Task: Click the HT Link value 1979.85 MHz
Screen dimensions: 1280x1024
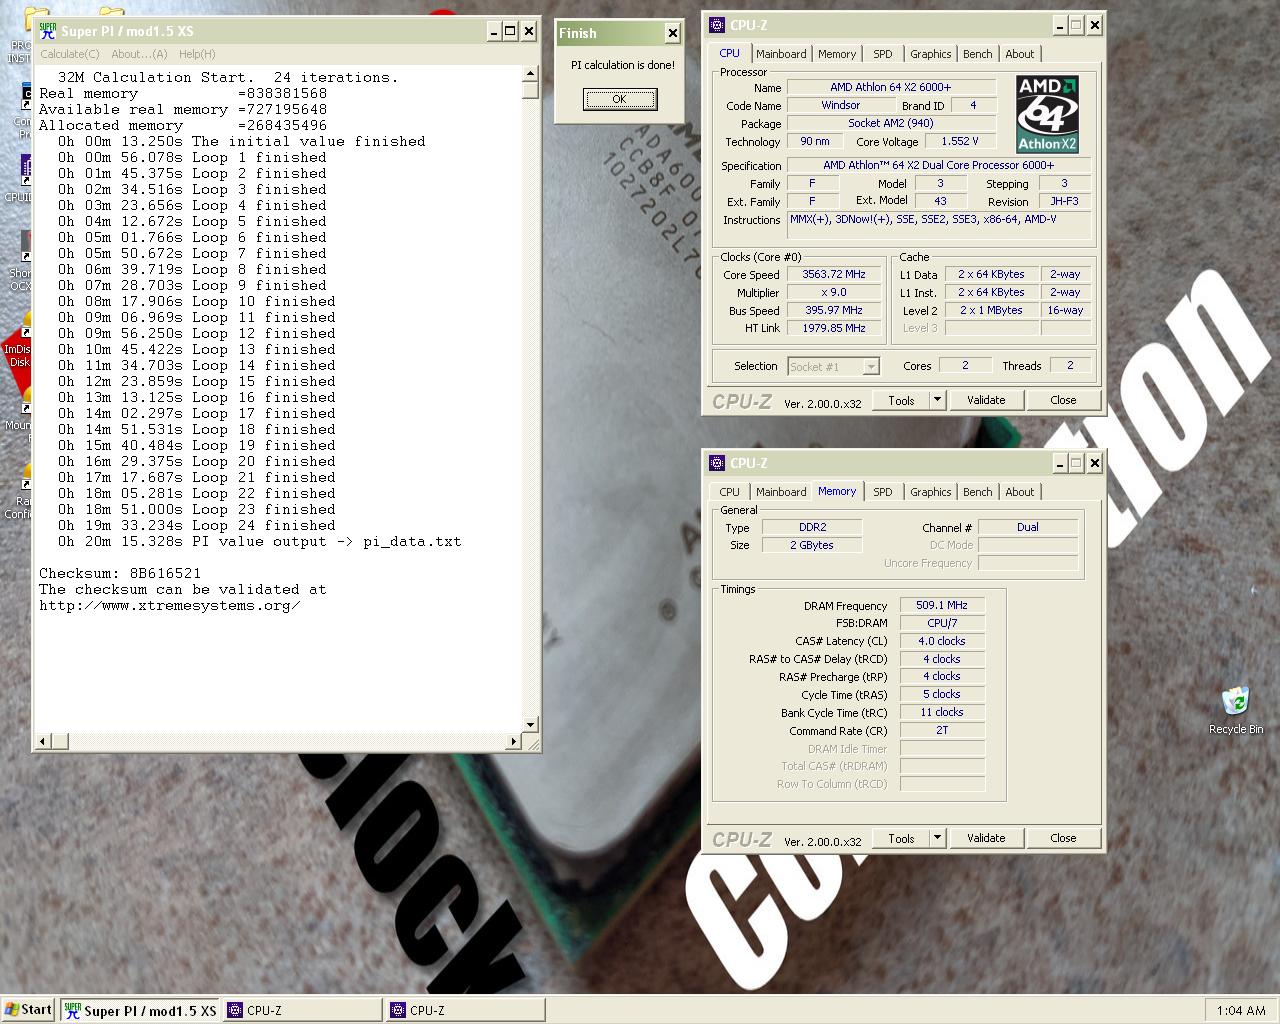Action: 834,328
